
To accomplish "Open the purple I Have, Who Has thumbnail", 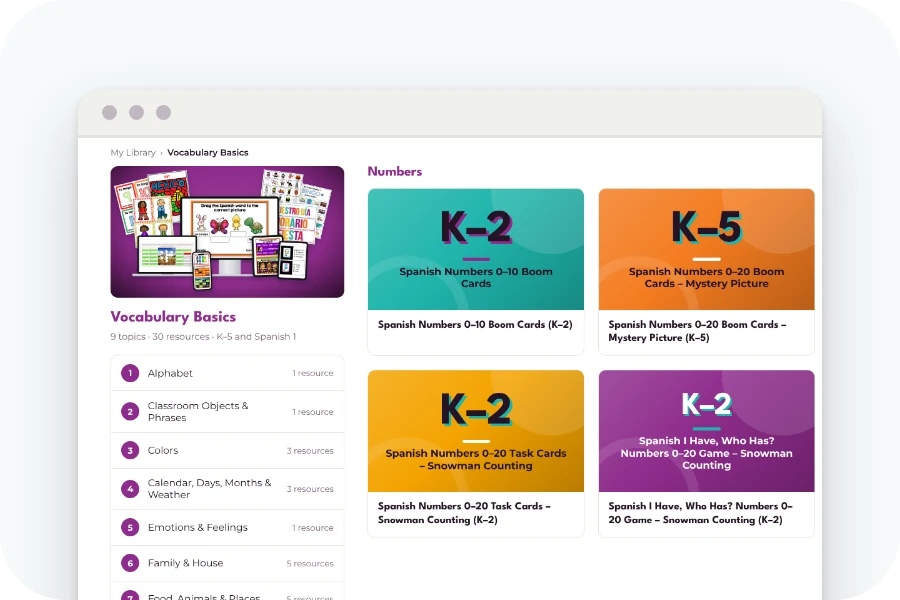I will point(707,431).
